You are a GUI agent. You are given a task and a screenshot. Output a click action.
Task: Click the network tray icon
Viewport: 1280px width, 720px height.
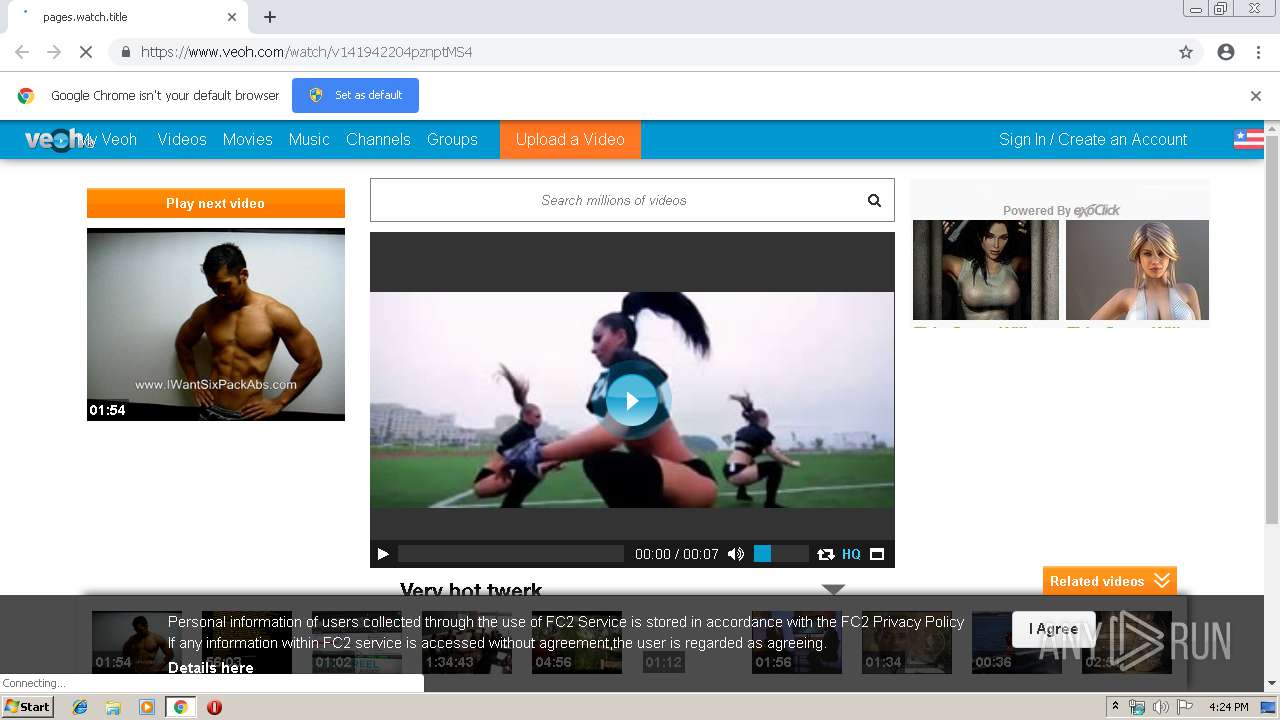pyautogui.click(x=1137, y=707)
